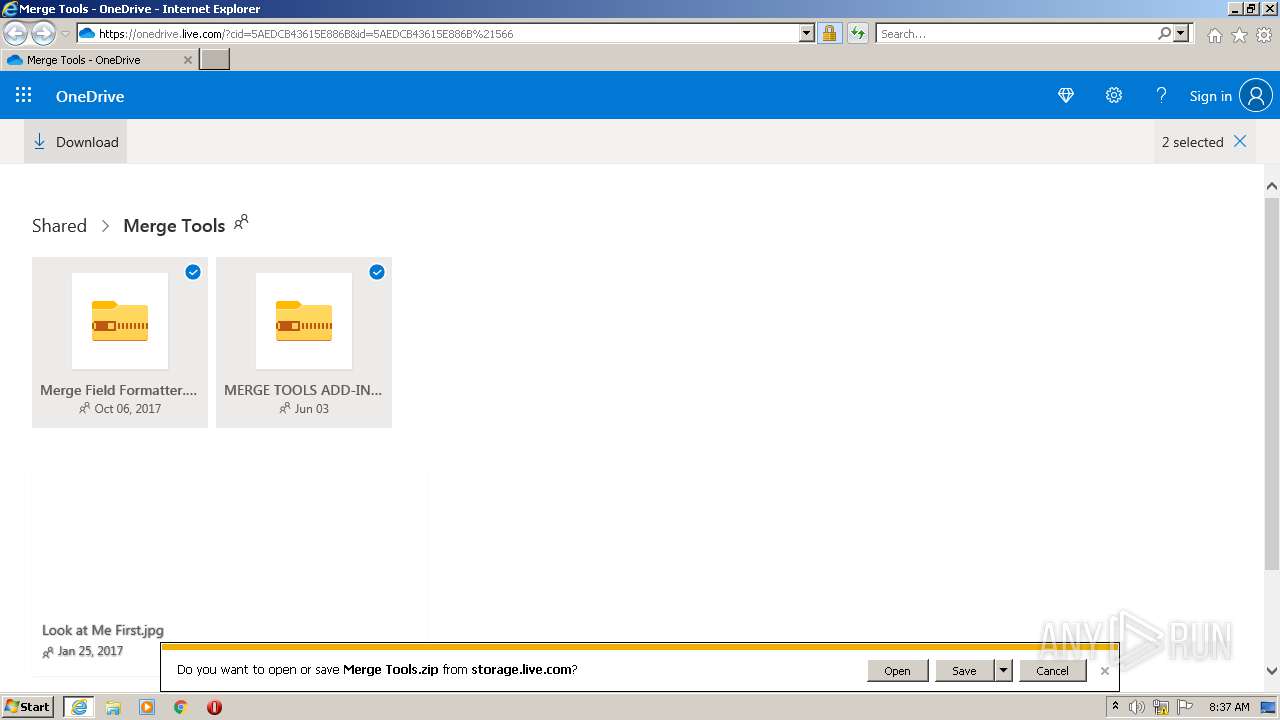Click Open in the download bar
The height and width of the screenshot is (720, 1280).
pyautogui.click(x=897, y=670)
